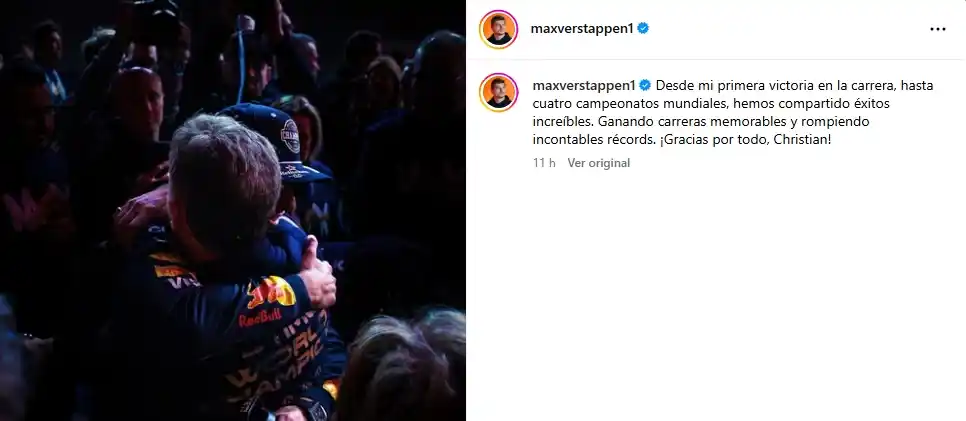The height and width of the screenshot is (421, 966).
Task: Click the empty comments area below the caption
Action: [x=716, y=296]
